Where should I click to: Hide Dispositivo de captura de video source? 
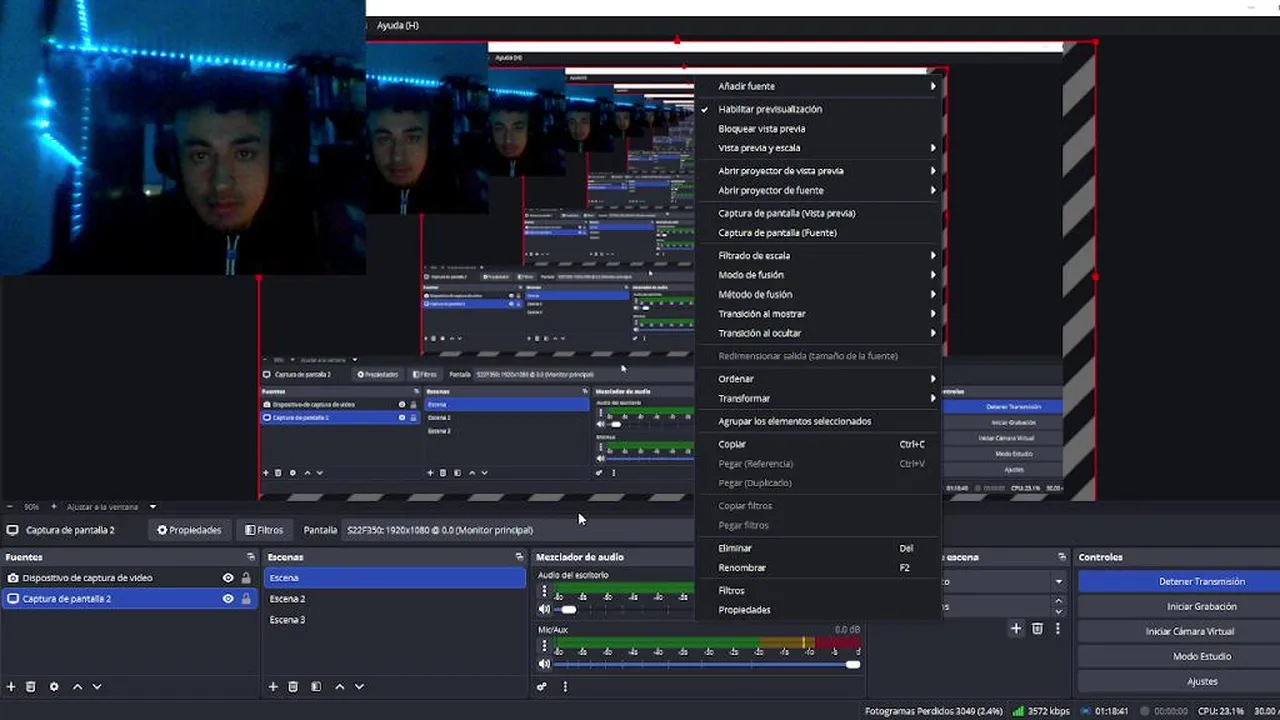click(x=228, y=578)
